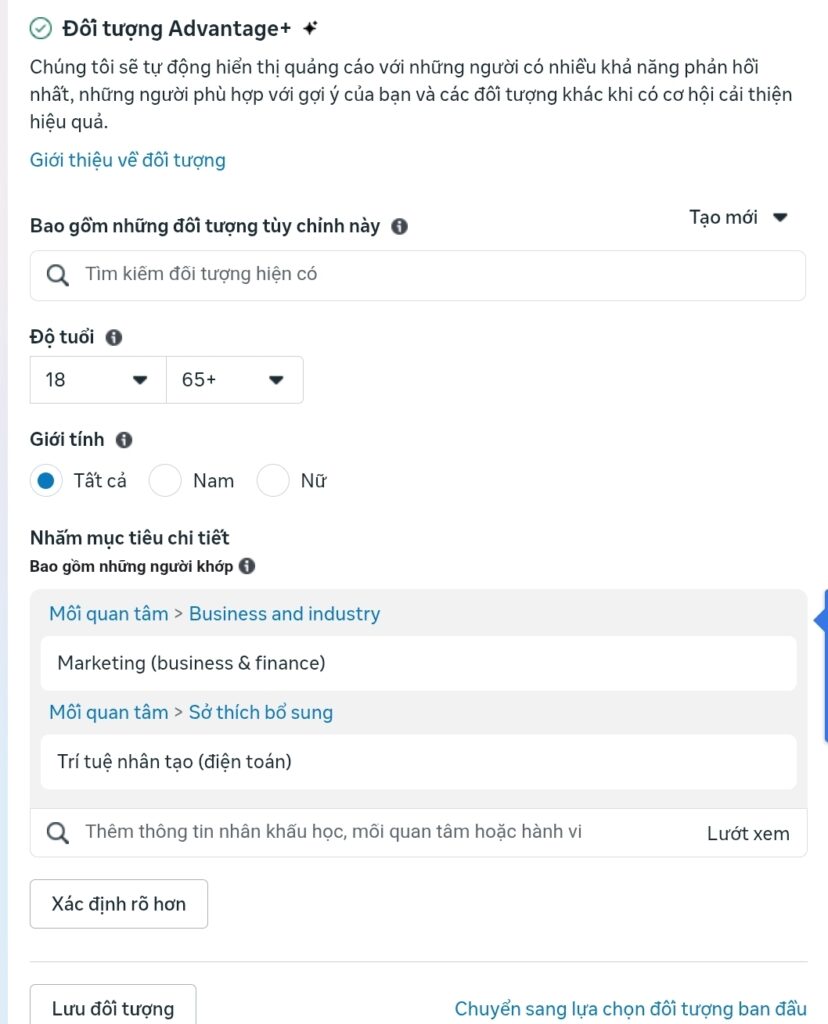Image resolution: width=828 pixels, height=1024 pixels.
Task: Click the info icon beside Độ tuổi
Action: point(114,337)
